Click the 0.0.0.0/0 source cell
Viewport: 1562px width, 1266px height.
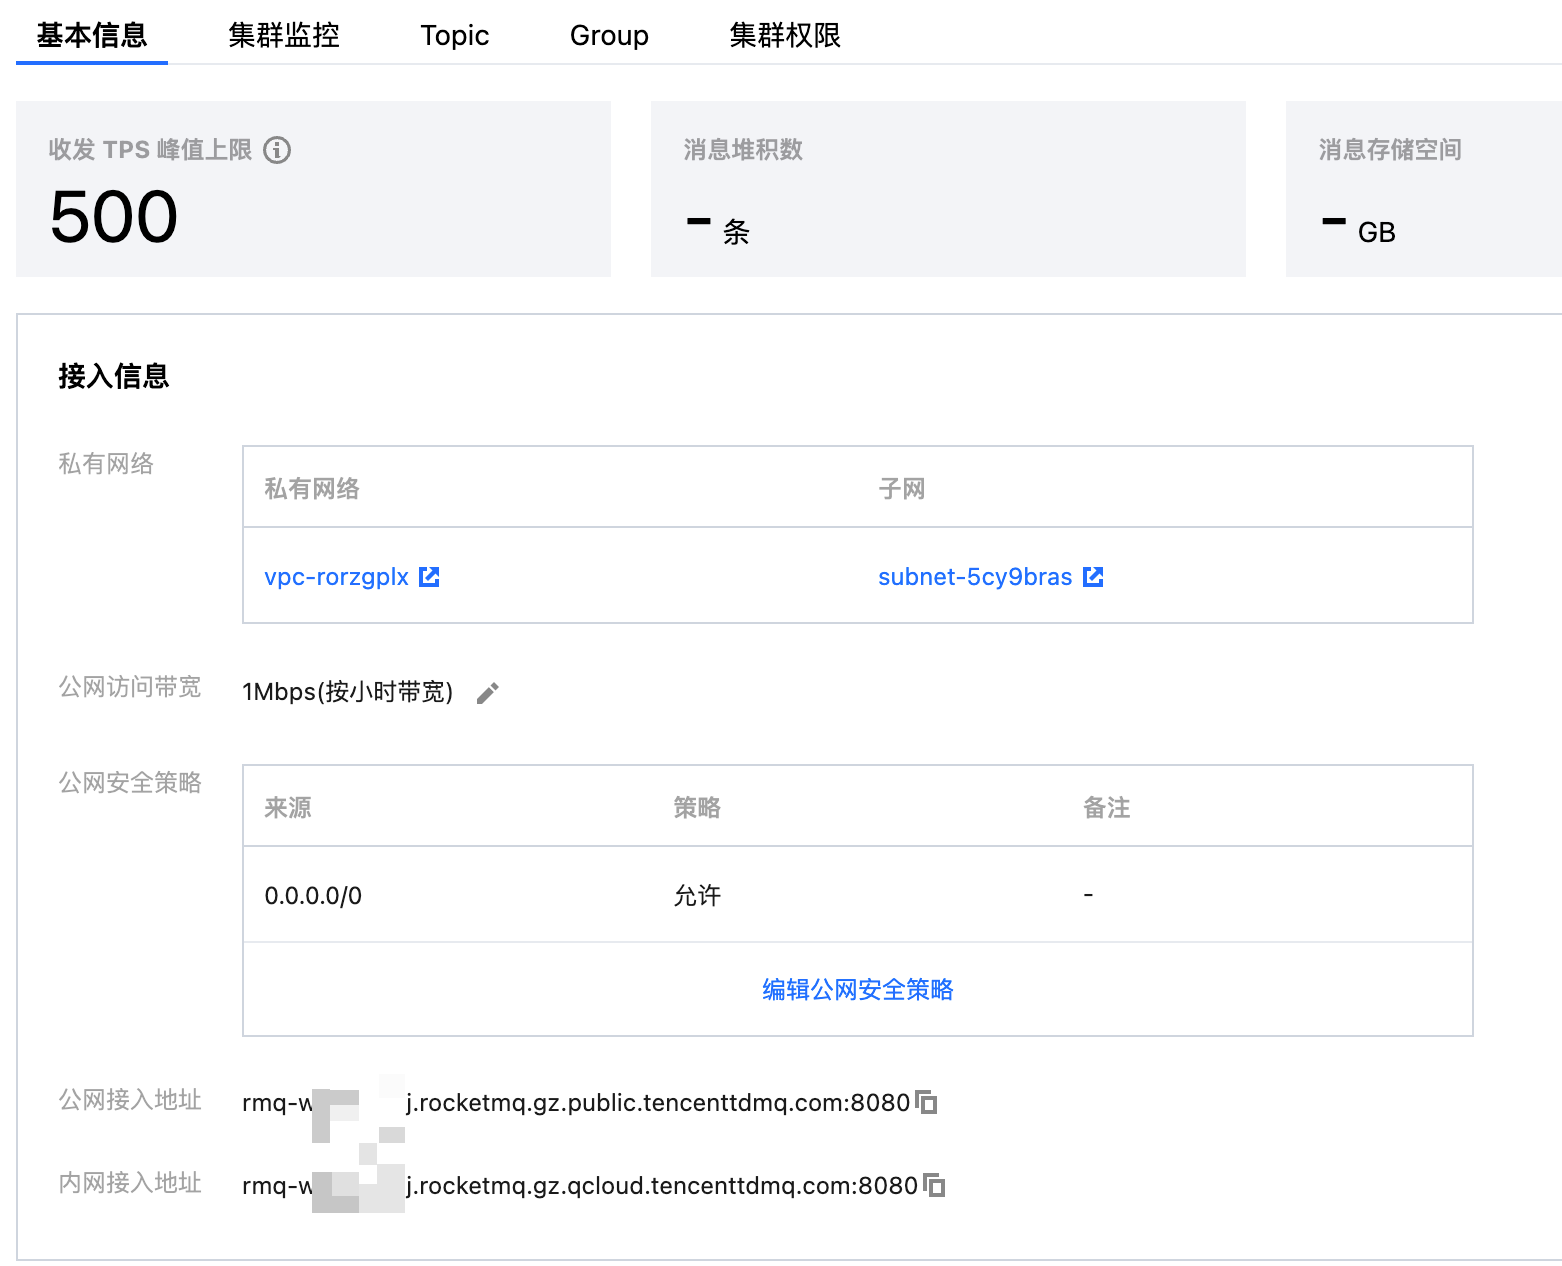(x=313, y=895)
